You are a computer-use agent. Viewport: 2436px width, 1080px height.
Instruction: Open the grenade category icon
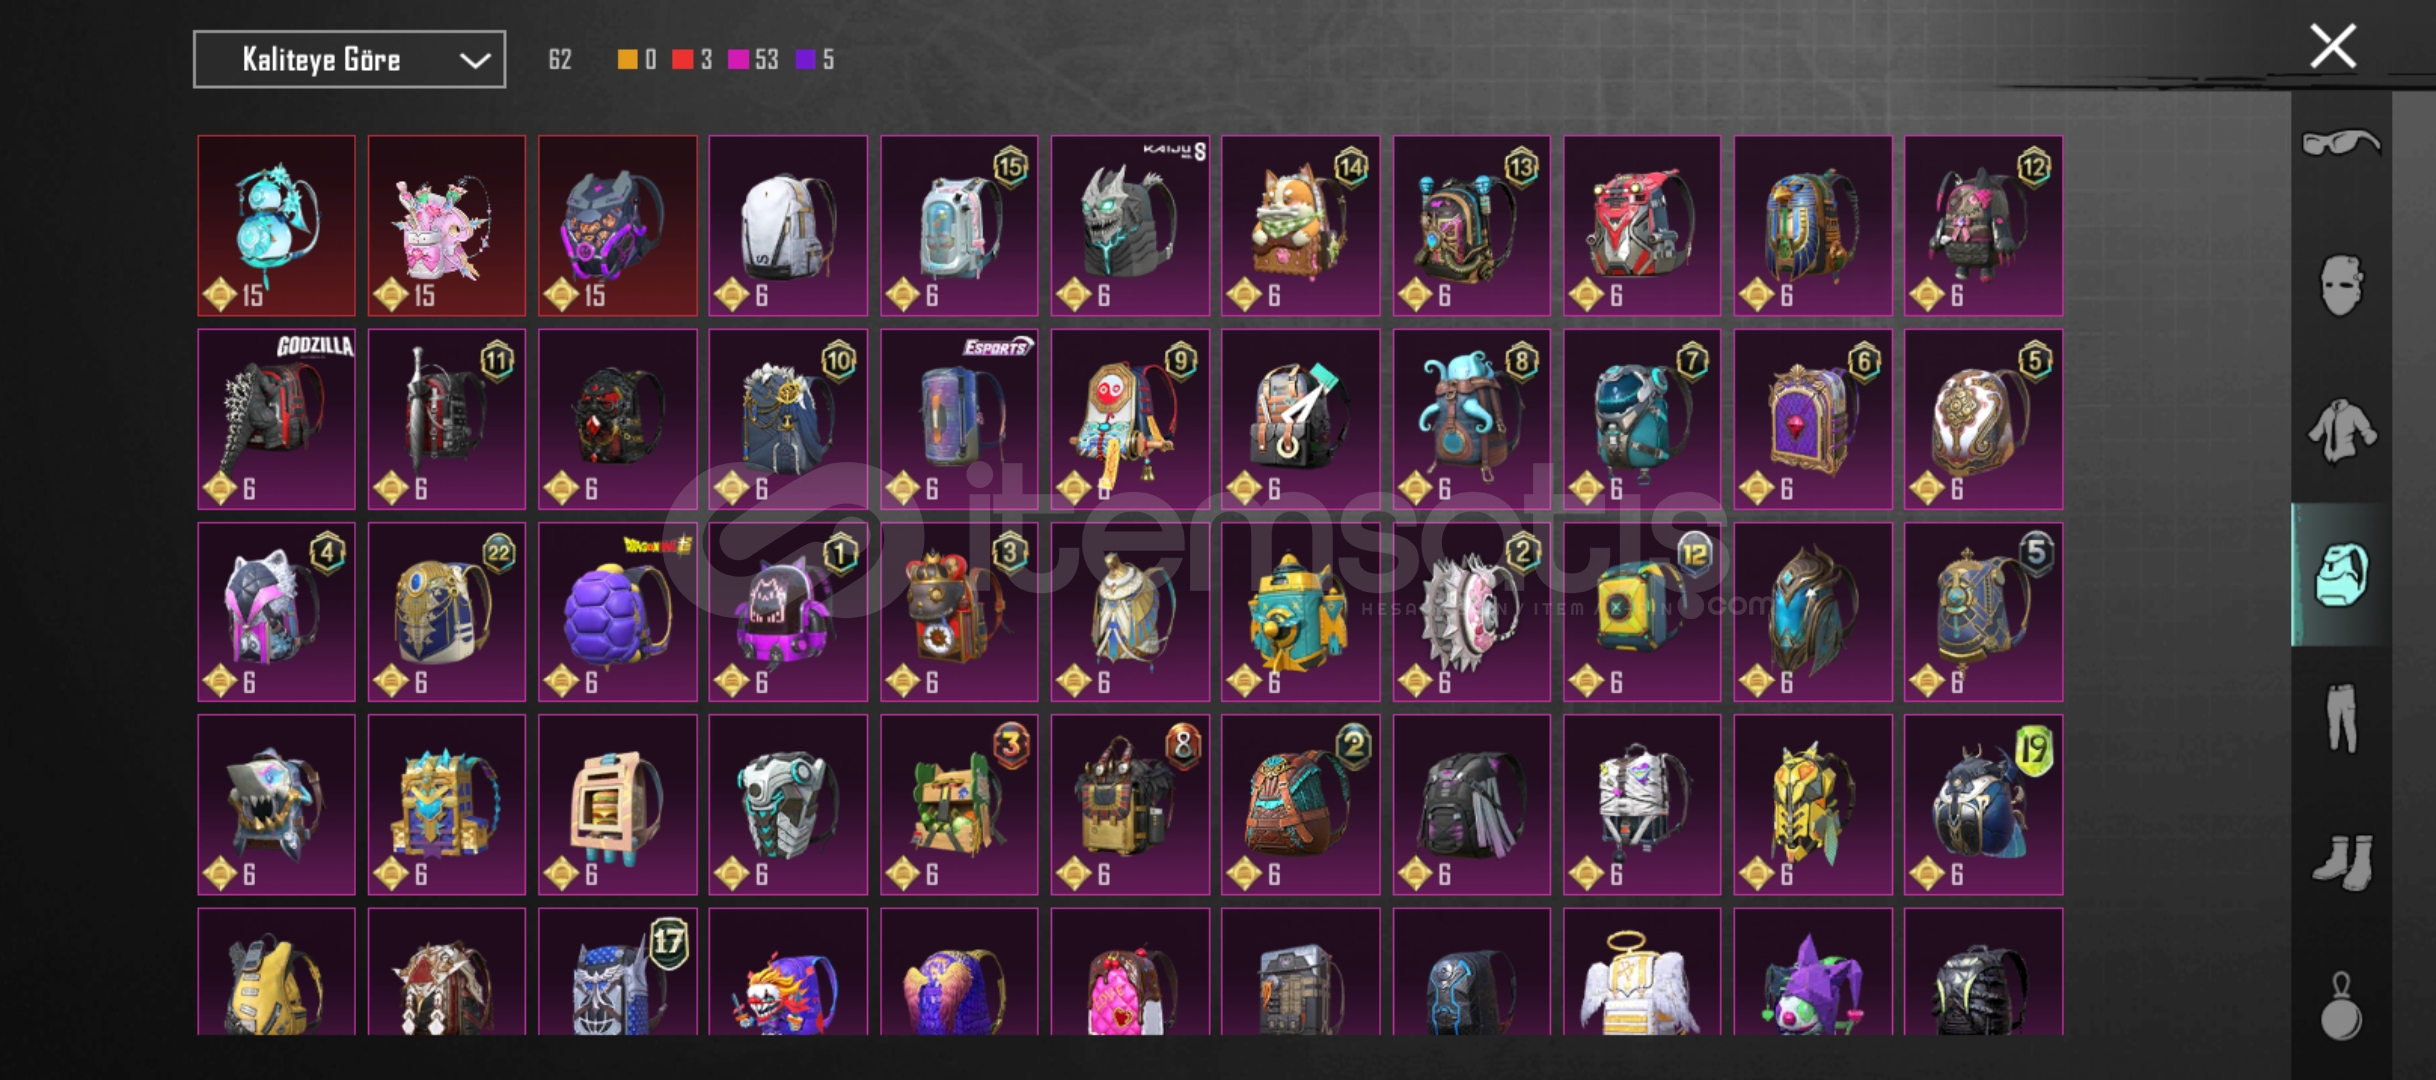[x=2340, y=1007]
